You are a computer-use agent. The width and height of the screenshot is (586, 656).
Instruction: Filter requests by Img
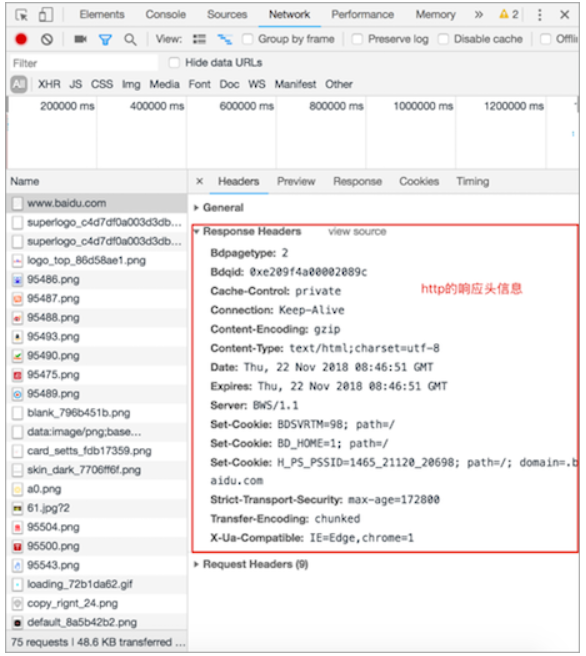[x=131, y=85]
